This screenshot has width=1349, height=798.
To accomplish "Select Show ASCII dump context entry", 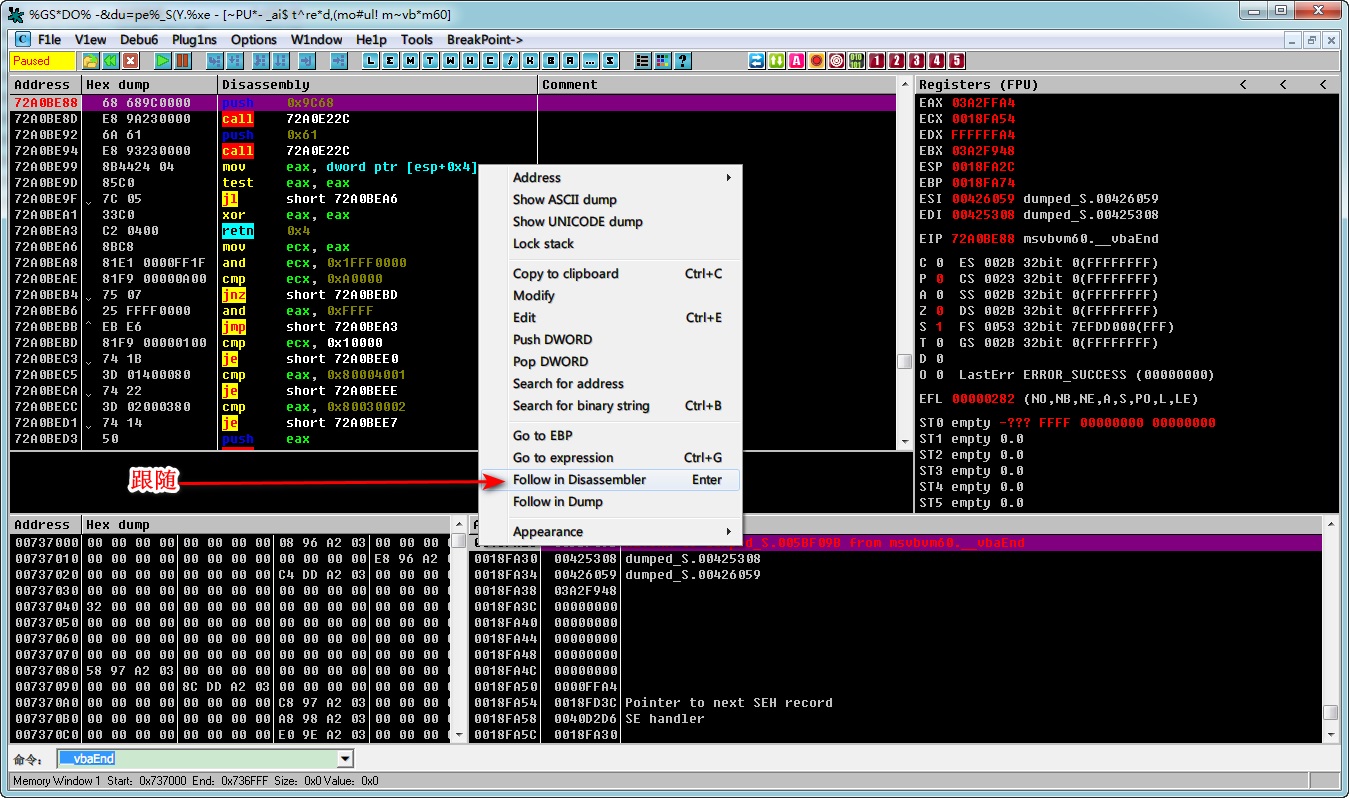I will click(610, 200).
